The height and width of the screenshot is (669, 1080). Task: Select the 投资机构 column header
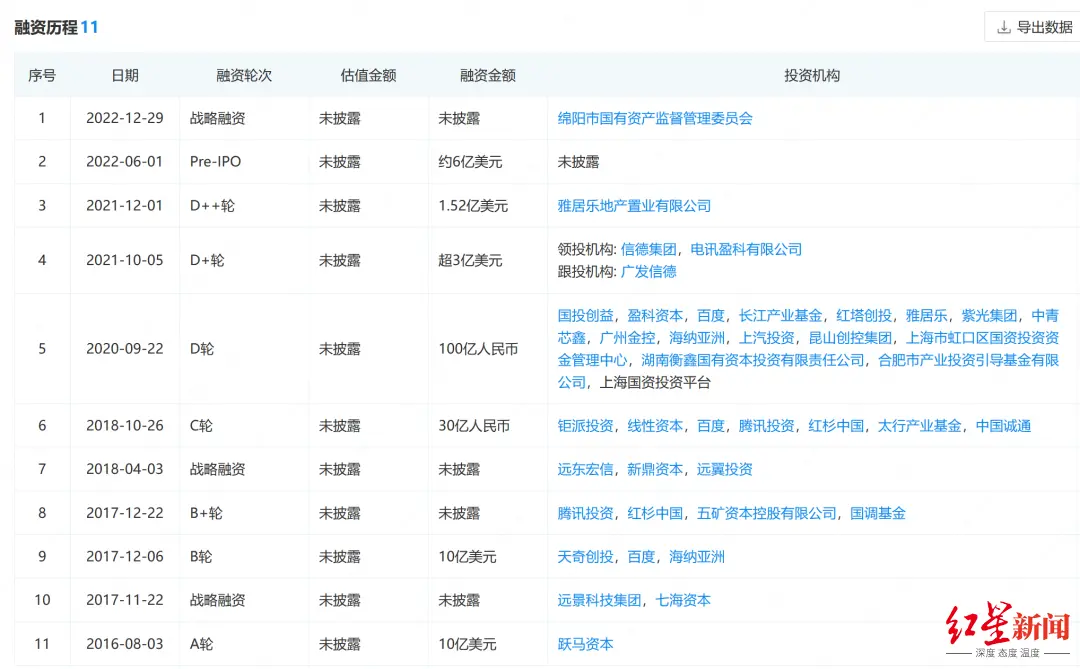812,75
